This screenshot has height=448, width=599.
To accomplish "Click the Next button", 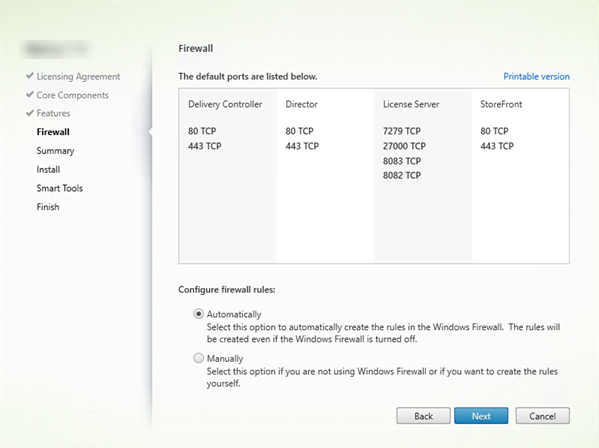I will (481, 416).
